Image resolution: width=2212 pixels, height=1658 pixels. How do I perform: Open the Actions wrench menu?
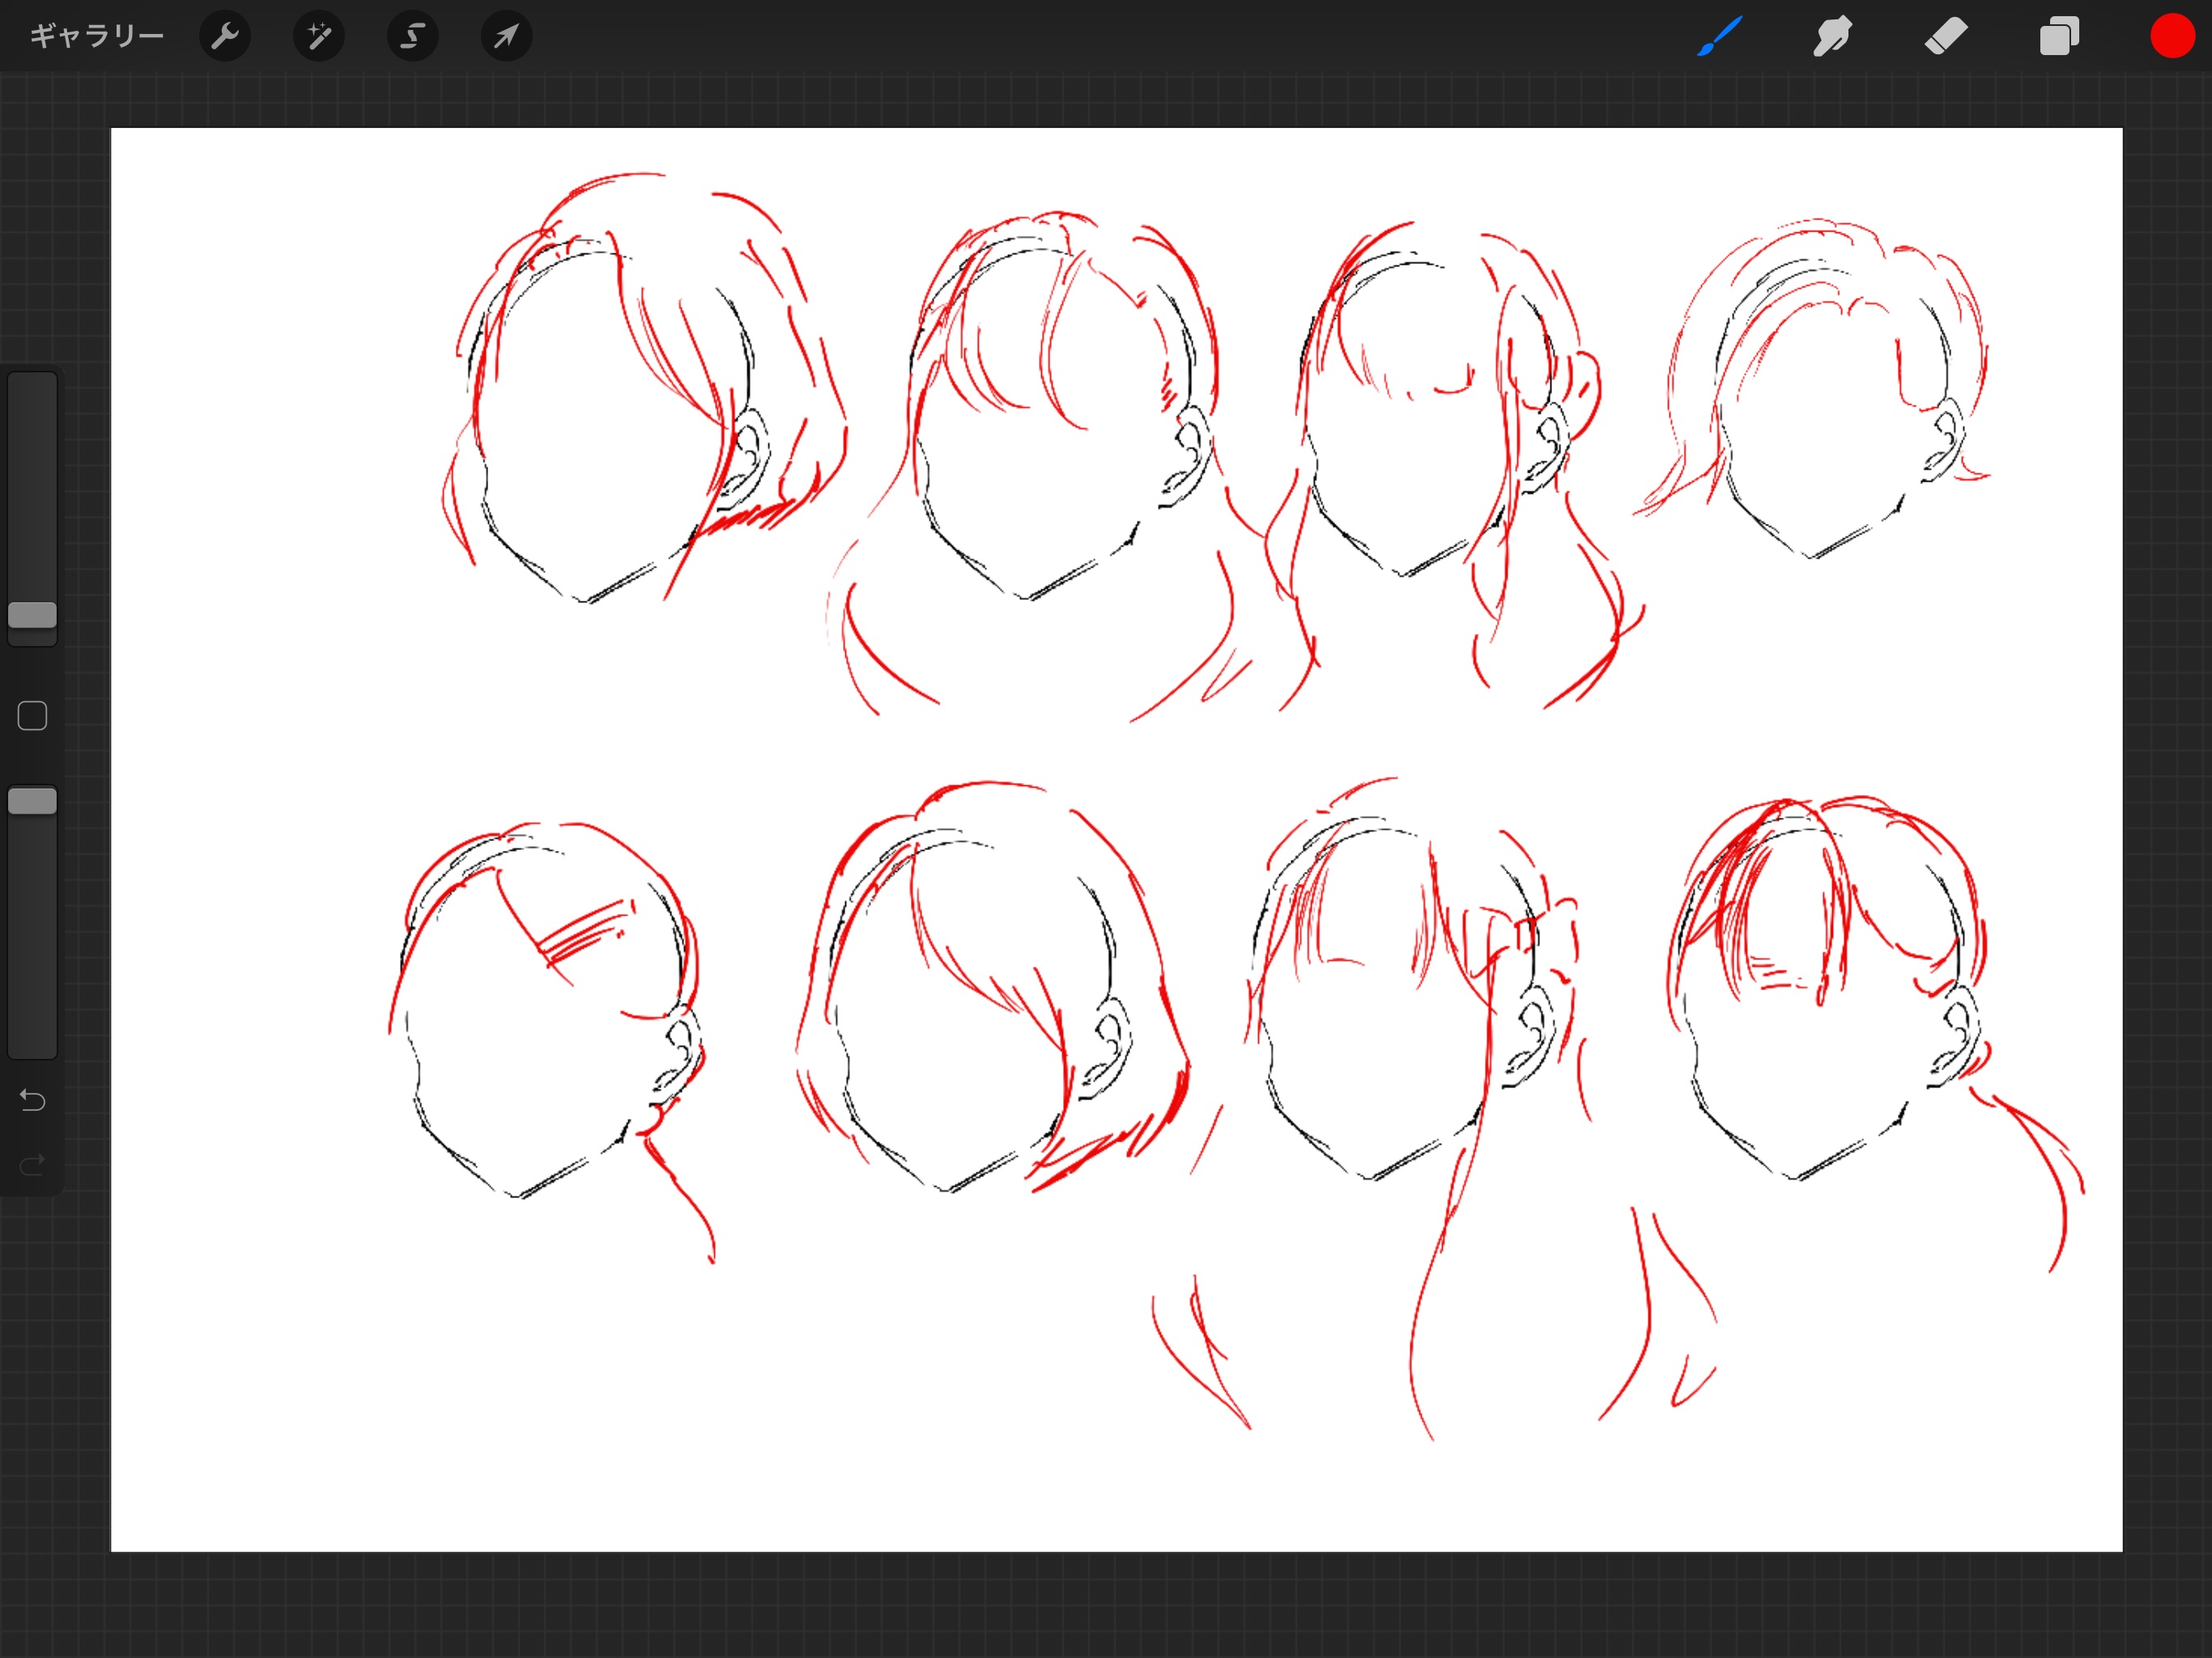coord(225,37)
